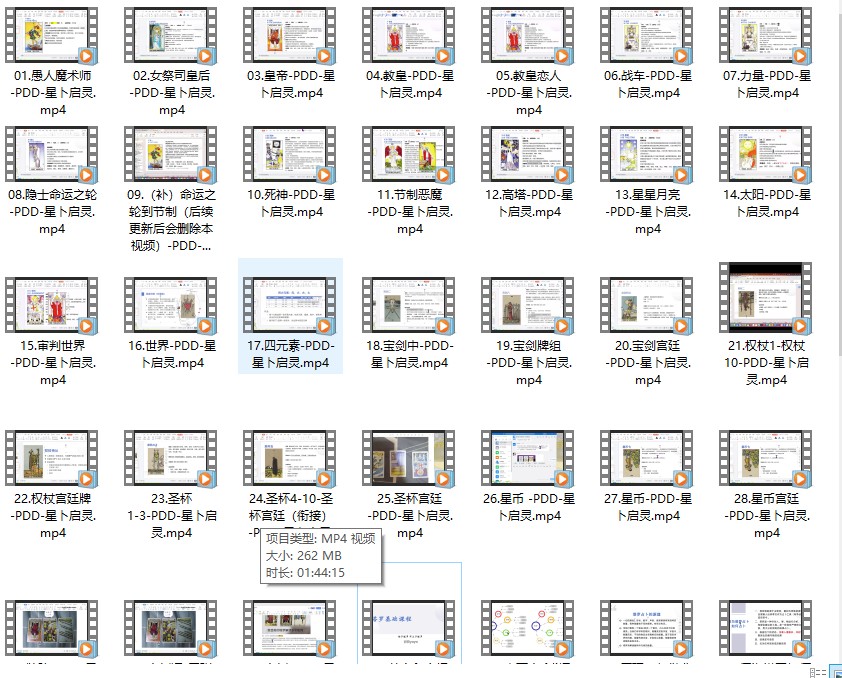Select the 21.权杖1-权杖10 video icon
Image resolution: width=842 pixels, height=678 pixels.
click(766, 300)
